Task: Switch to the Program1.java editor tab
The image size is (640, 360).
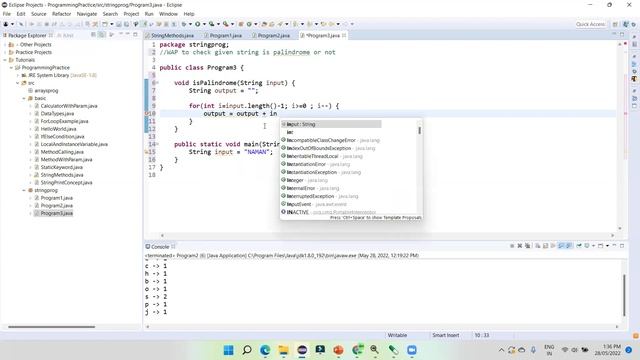Action: 226,36
